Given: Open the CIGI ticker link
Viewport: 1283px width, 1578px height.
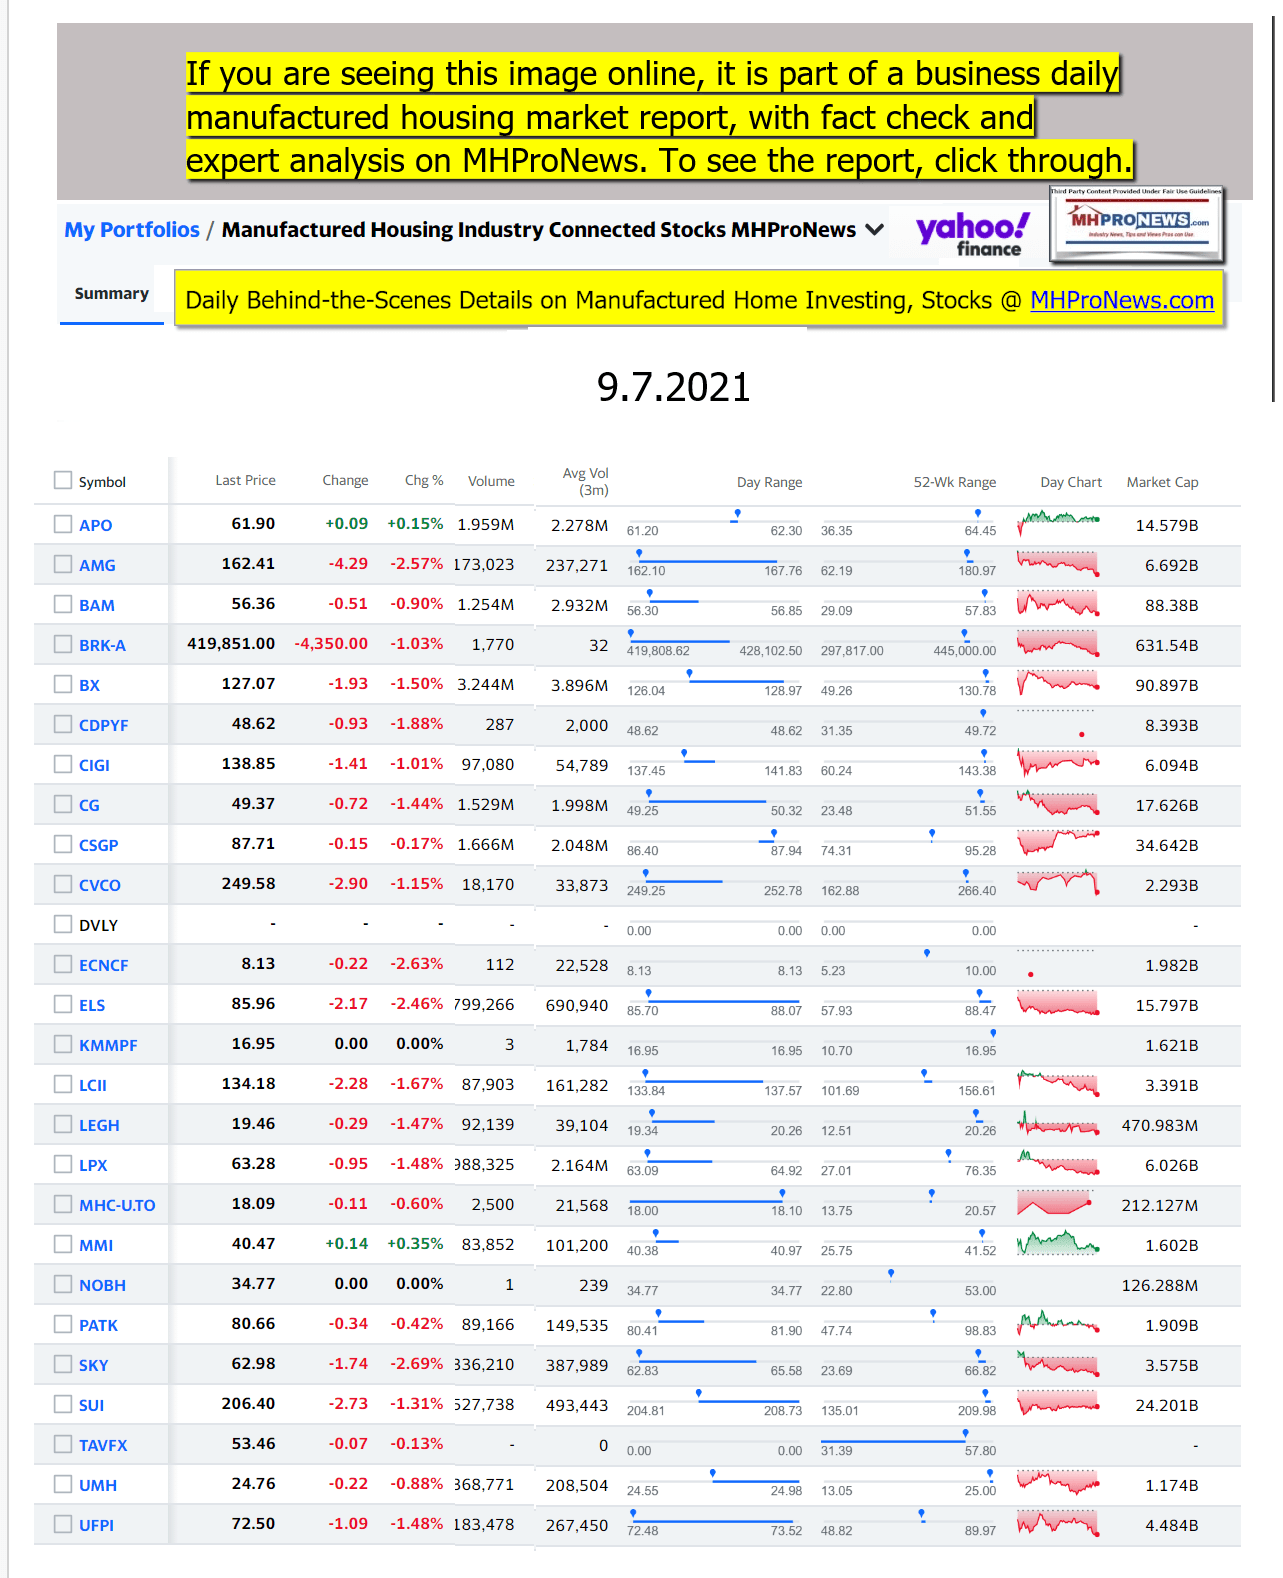Looking at the screenshot, I should point(94,765).
